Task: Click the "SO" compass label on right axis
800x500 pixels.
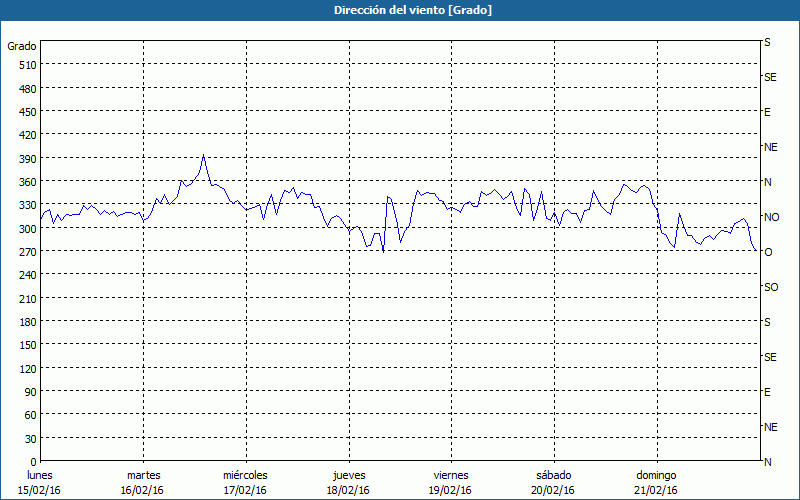Action: (771, 287)
